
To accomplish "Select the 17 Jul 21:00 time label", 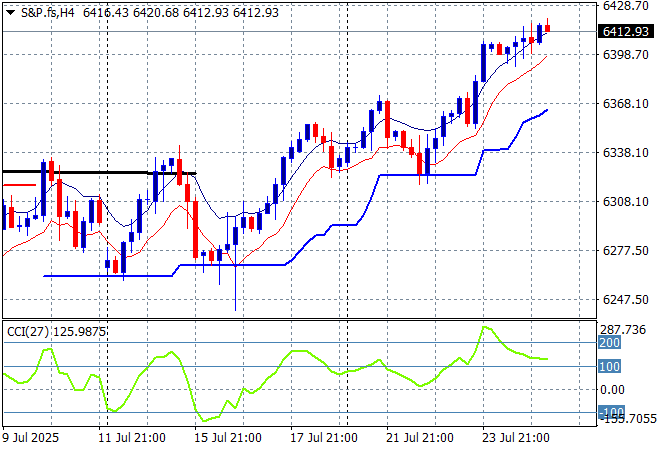I will (x=324, y=438).
